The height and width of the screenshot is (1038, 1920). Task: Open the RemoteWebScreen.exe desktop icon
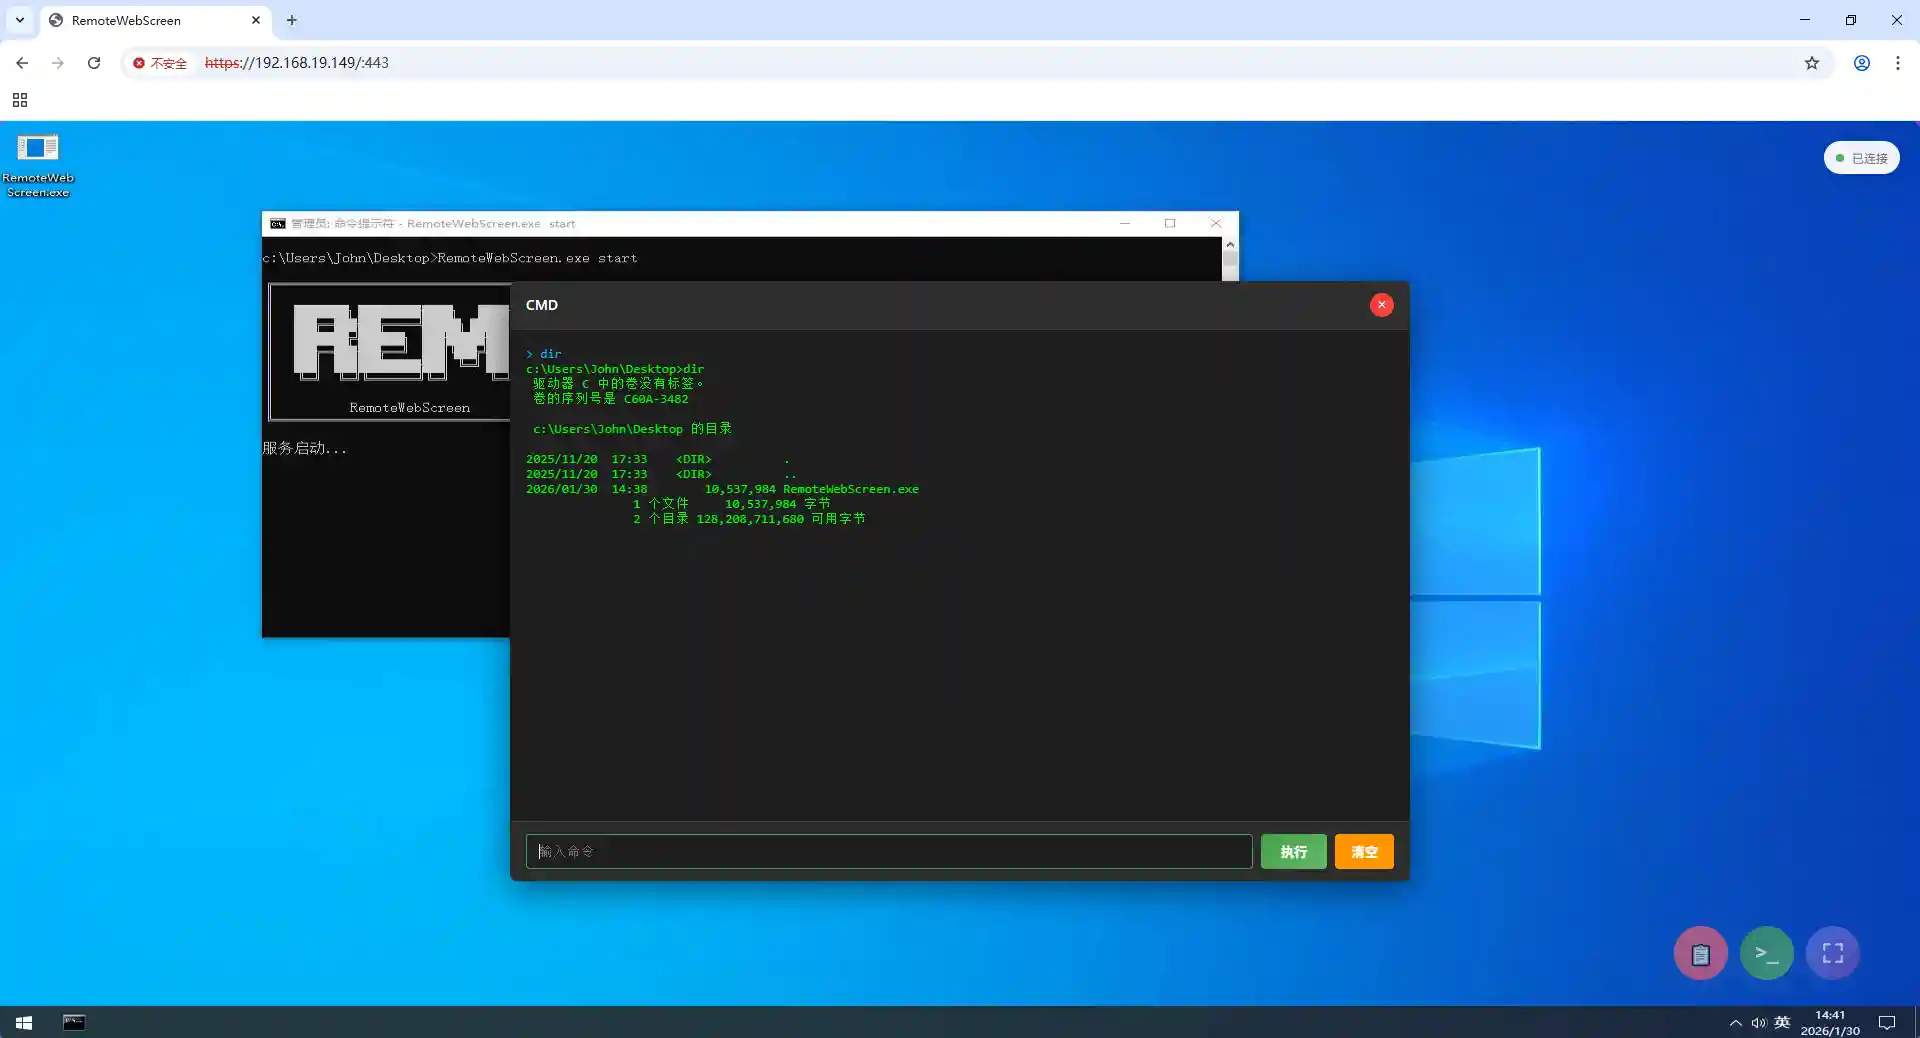(38, 165)
